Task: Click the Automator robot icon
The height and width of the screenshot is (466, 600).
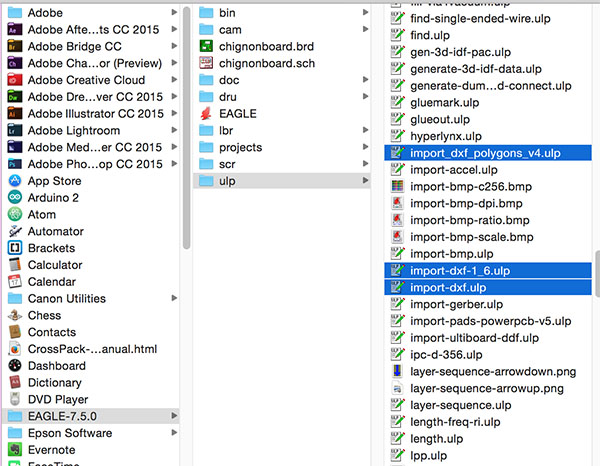Action: click(x=15, y=231)
